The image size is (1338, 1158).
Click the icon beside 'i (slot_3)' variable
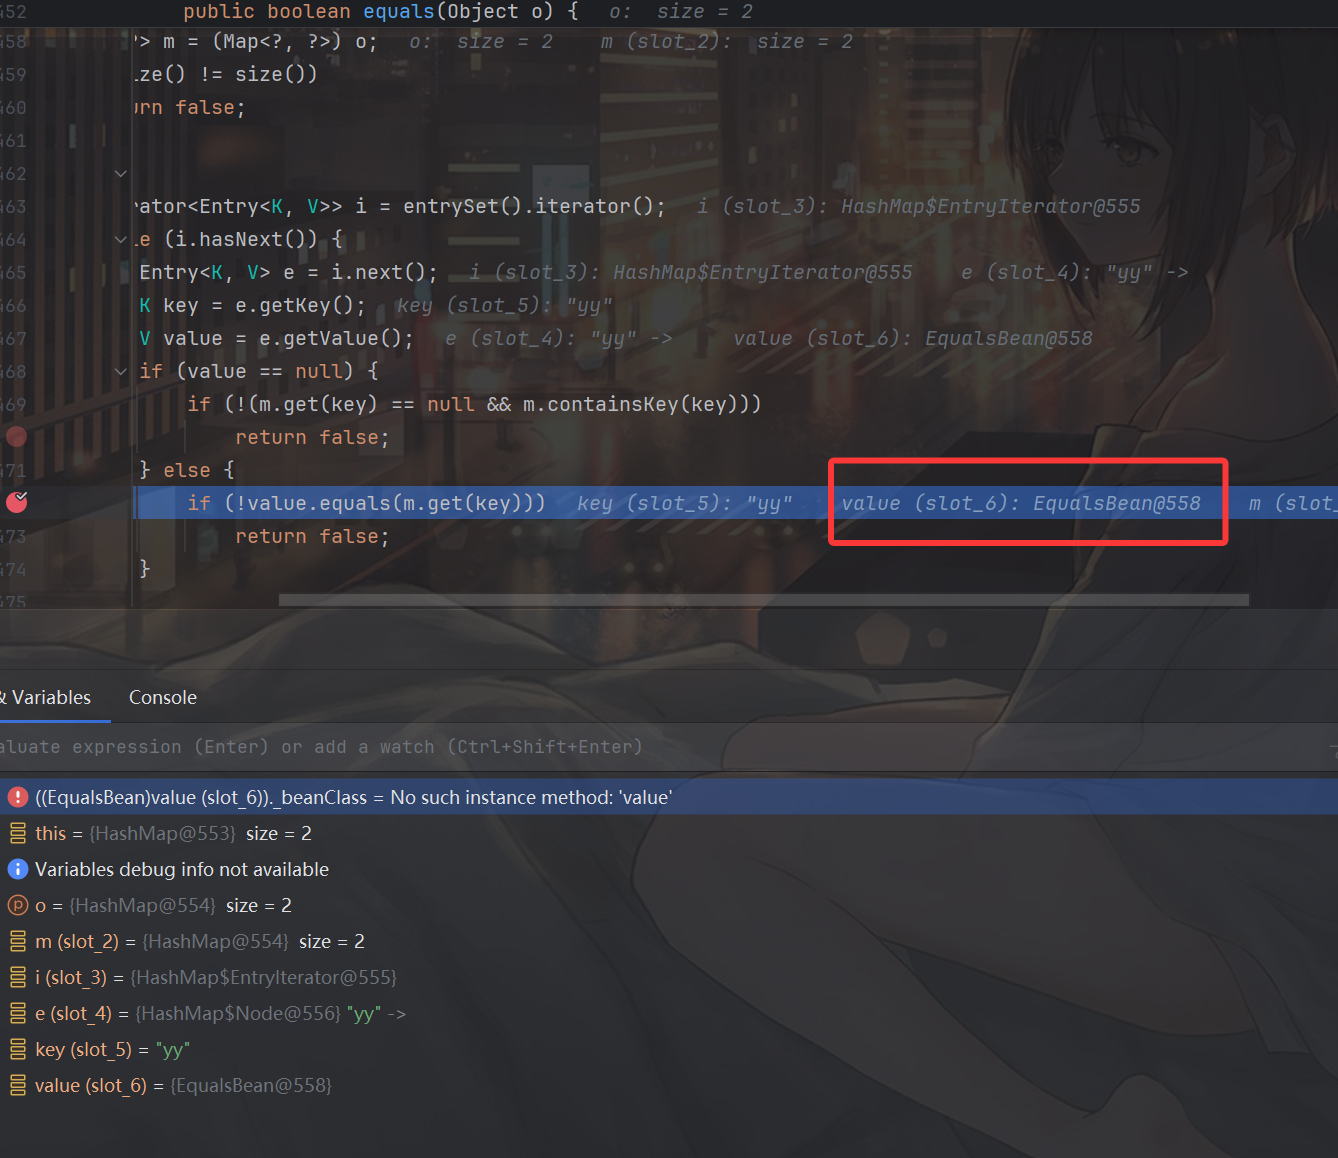coord(18,977)
